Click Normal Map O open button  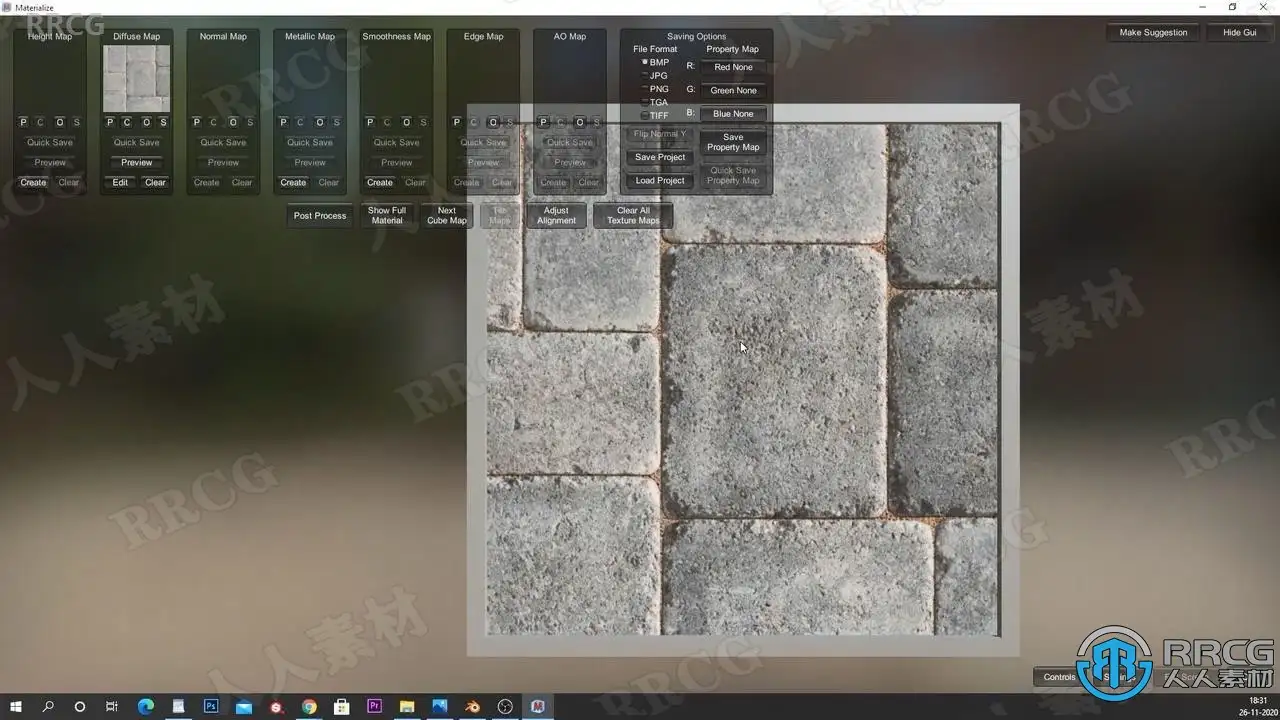pos(233,122)
